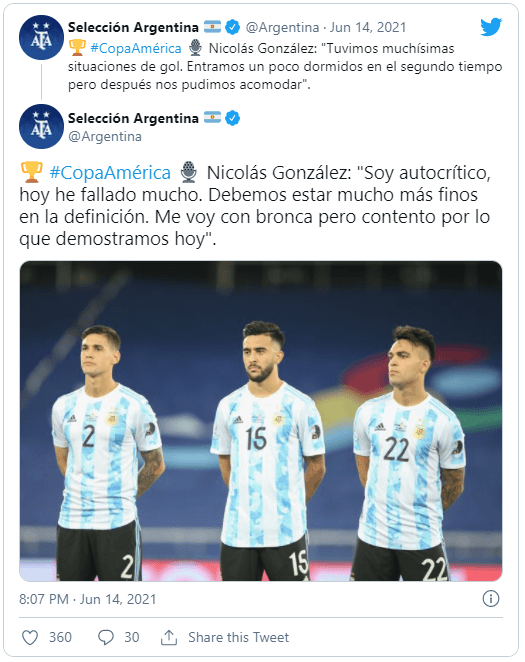
Task: Open the photo of three Argentina players
Action: (x=261, y=421)
